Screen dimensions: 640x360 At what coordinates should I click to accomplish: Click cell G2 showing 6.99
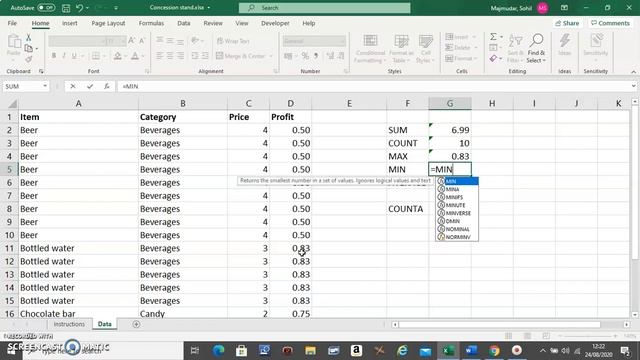pos(450,130)
